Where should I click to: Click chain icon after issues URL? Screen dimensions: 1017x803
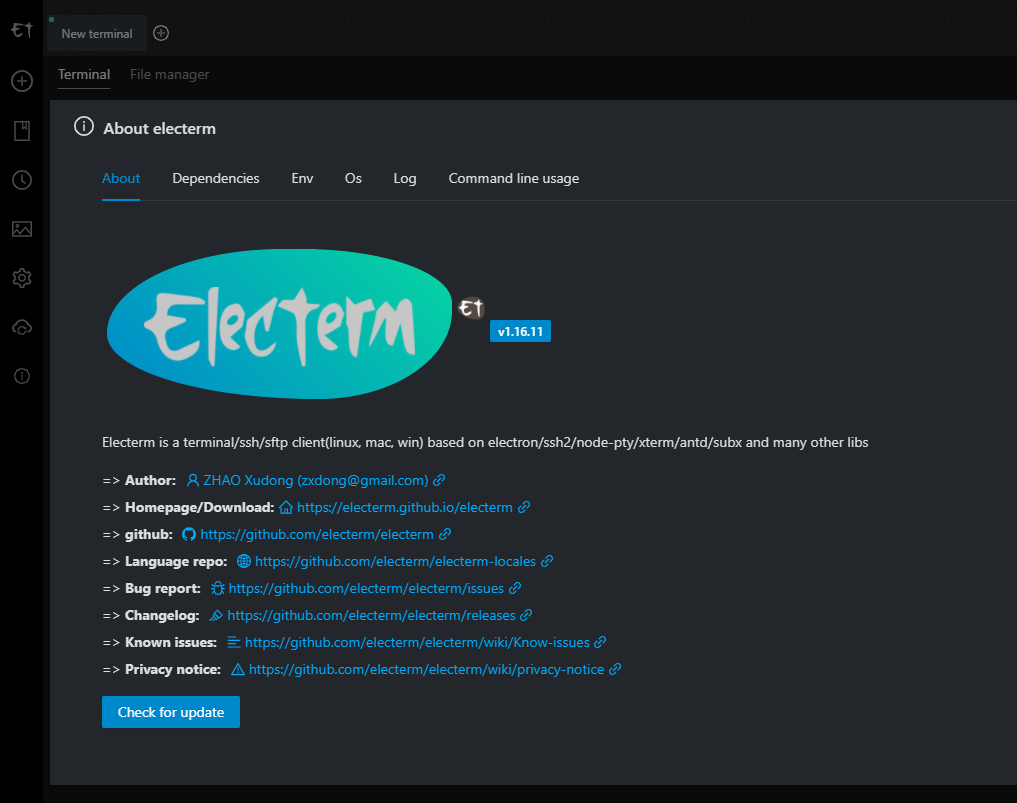click(x=515, y=588)
